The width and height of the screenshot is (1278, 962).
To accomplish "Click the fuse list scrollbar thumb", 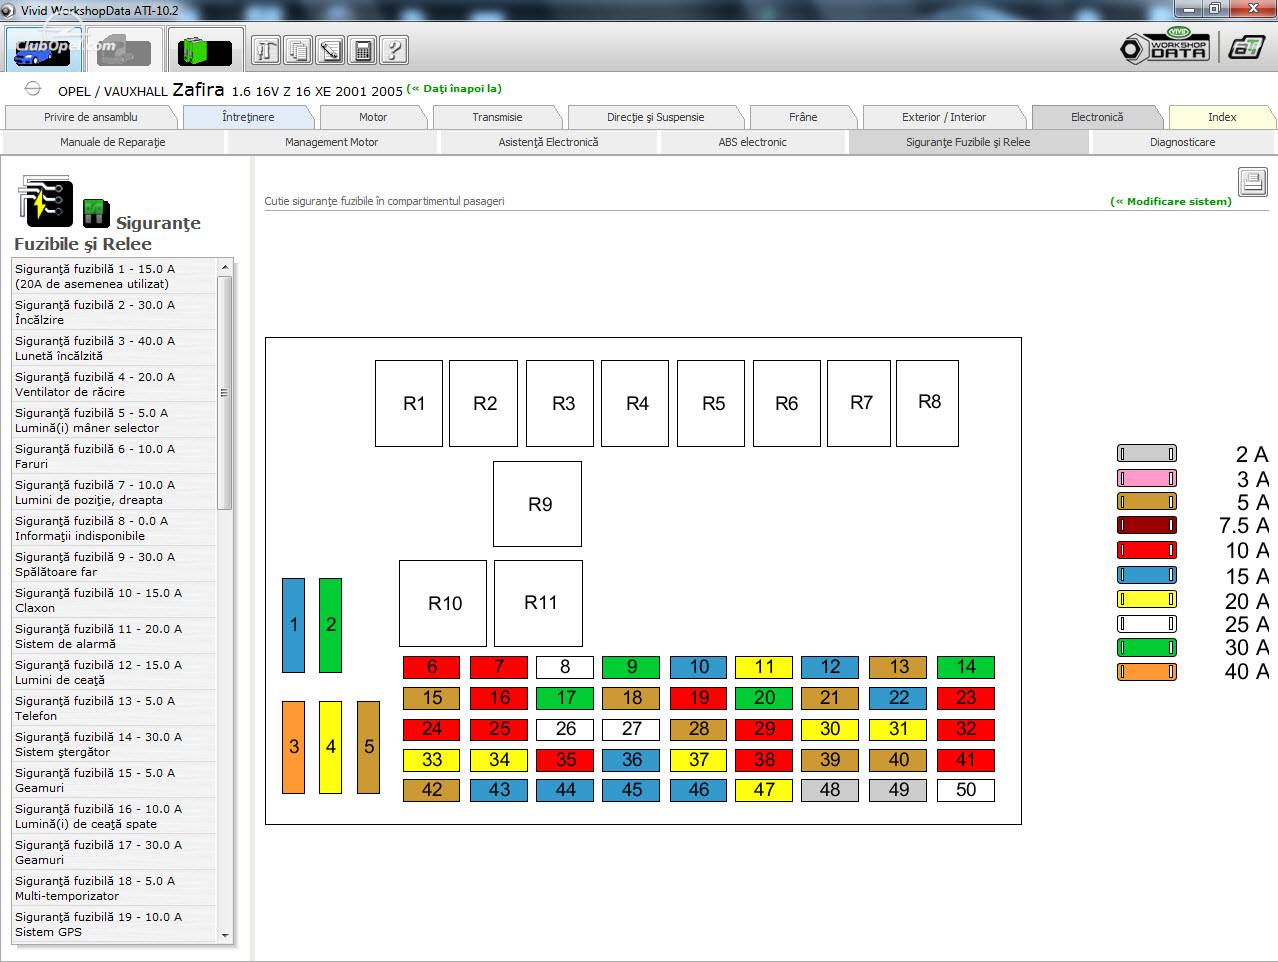I will point(225,393).
